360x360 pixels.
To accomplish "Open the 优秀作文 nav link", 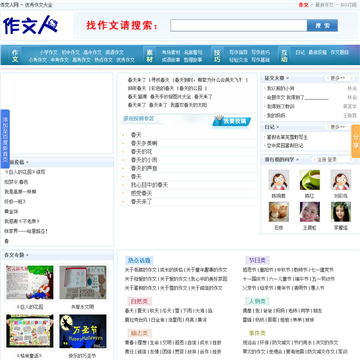I will coord(125,60).
